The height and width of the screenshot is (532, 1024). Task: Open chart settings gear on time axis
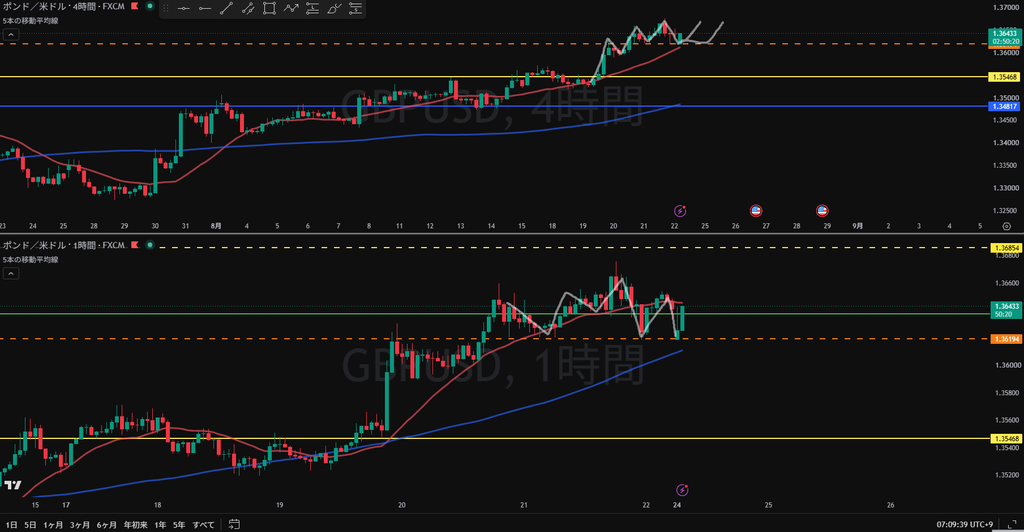pyautogui.click(x=1006, y=226)
